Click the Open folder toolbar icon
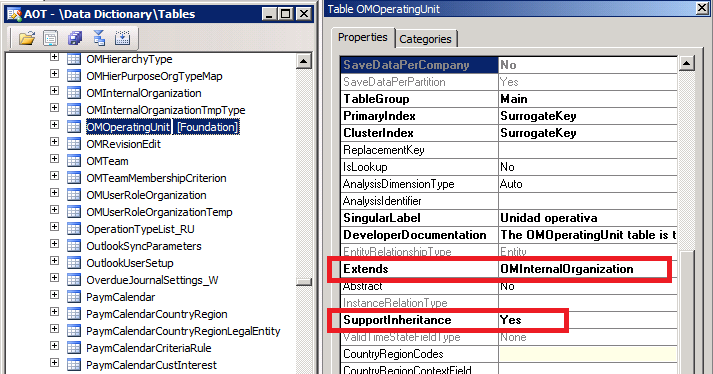Screen dimensions: 713x374 [x=27, y=38]
